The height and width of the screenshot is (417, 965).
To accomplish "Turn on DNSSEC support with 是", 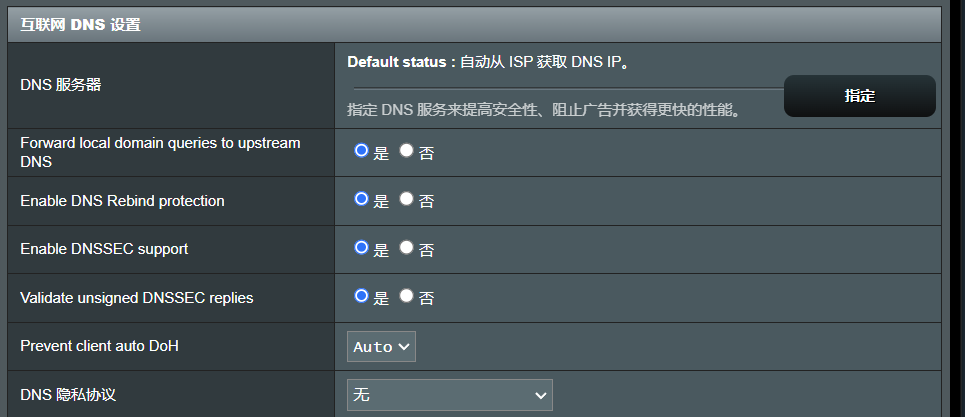I will (x=362, y=247).
